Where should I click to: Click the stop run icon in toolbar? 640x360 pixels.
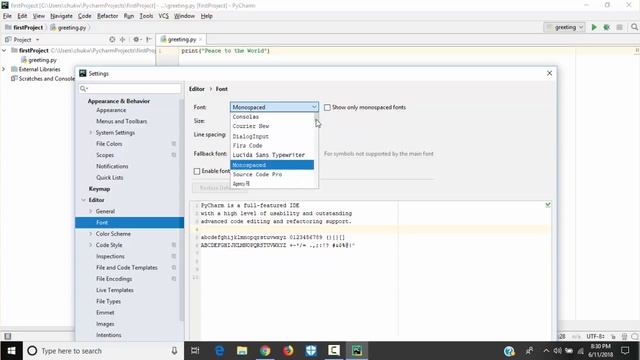[619, 27]
